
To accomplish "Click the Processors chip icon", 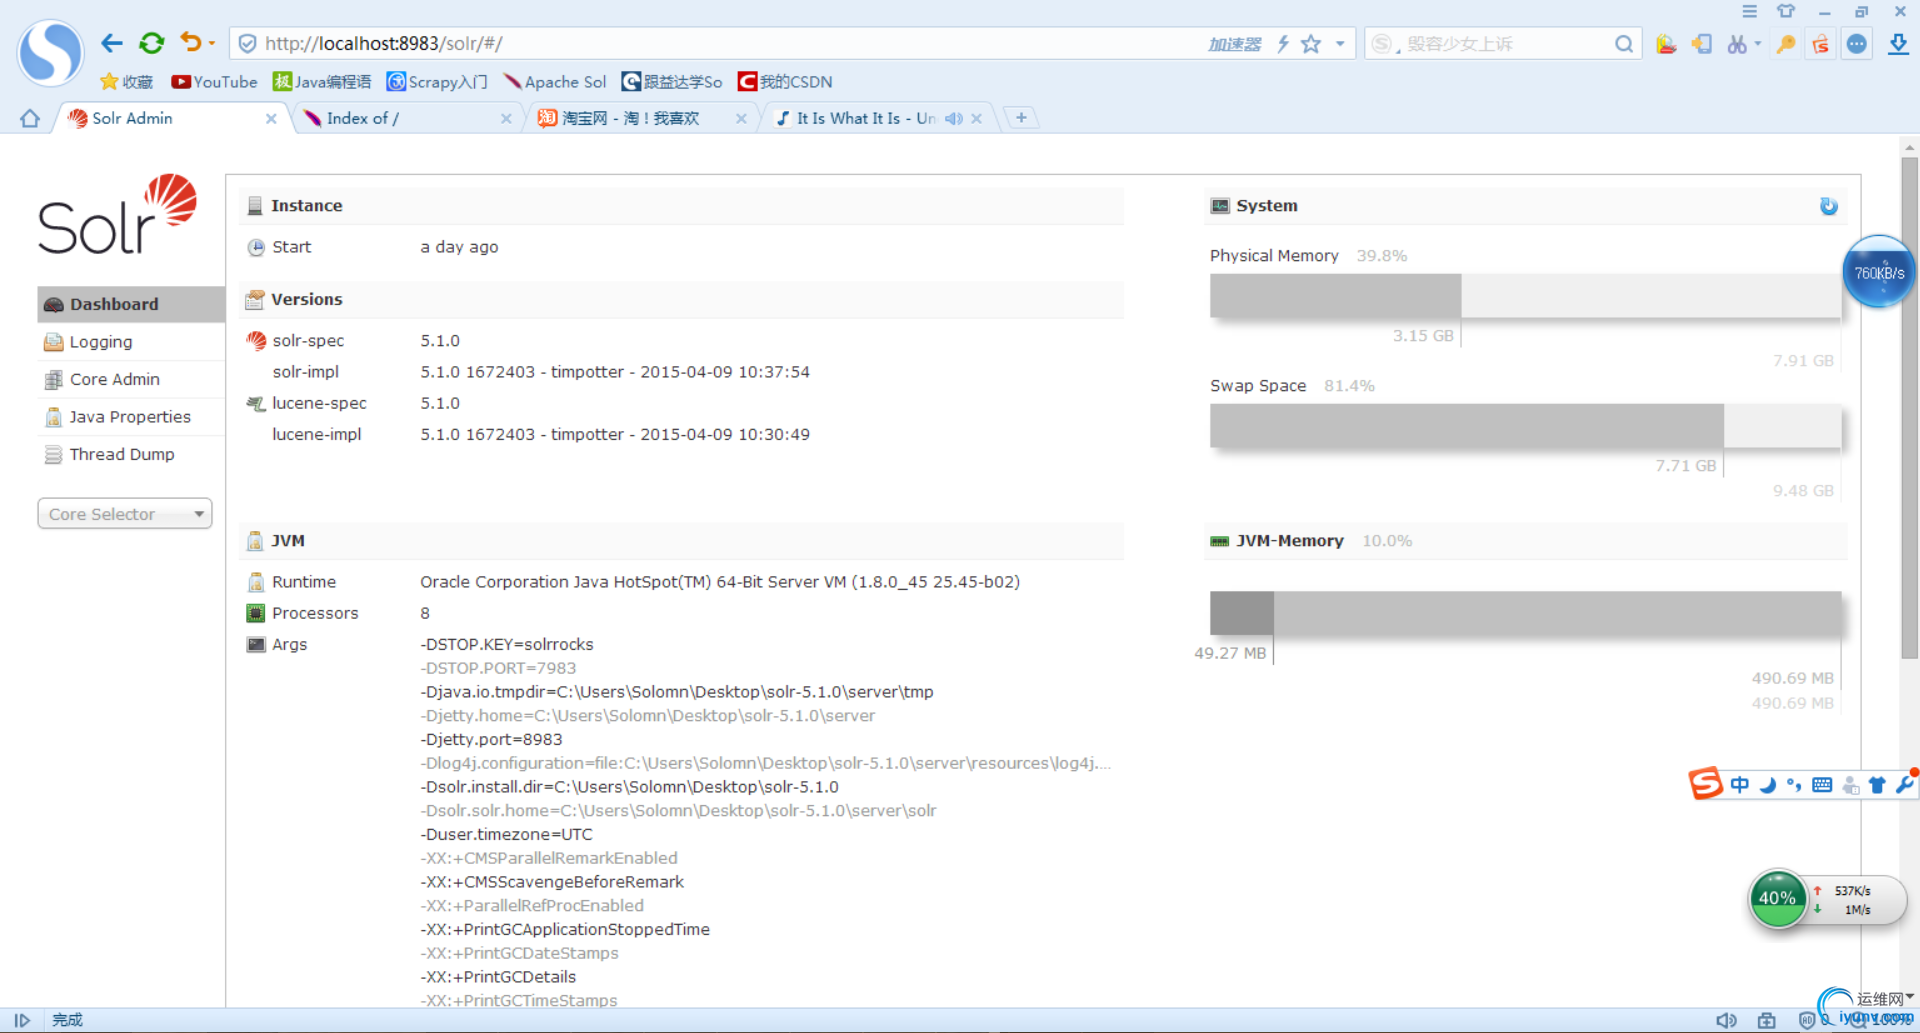I will [x=256, y=613].
